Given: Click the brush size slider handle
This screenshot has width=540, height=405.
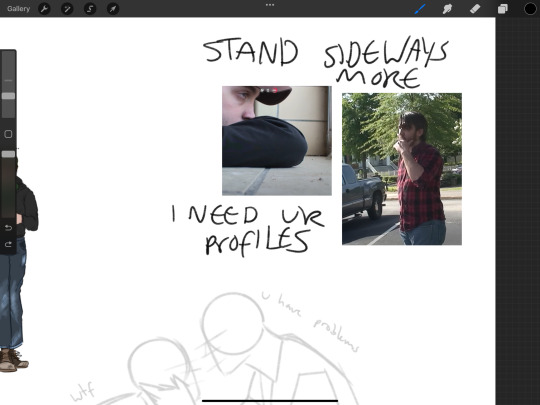Looking at the screenshot, I should [x=8, y=96].
